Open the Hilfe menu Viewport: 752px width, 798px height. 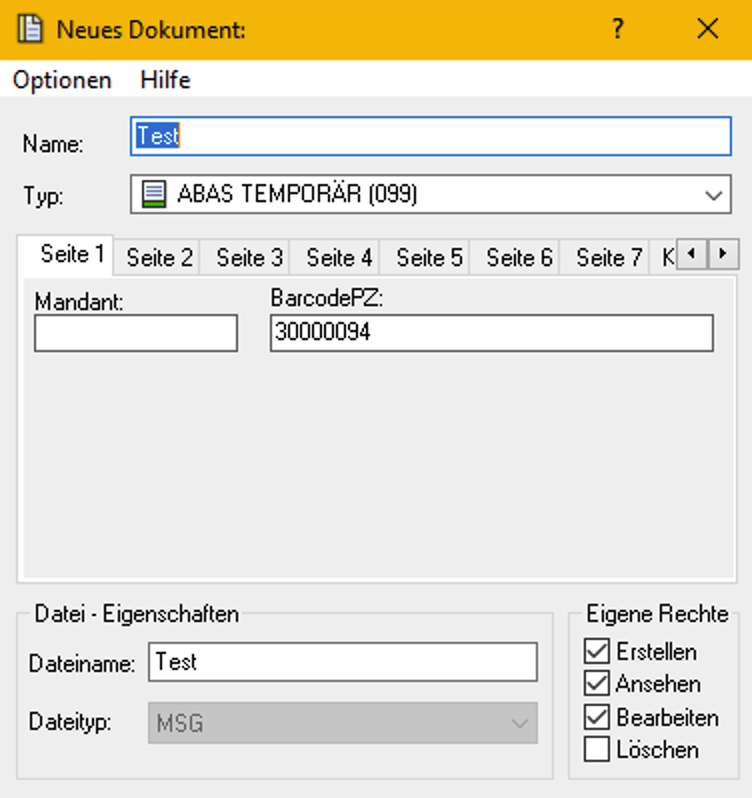coord(165,80)
